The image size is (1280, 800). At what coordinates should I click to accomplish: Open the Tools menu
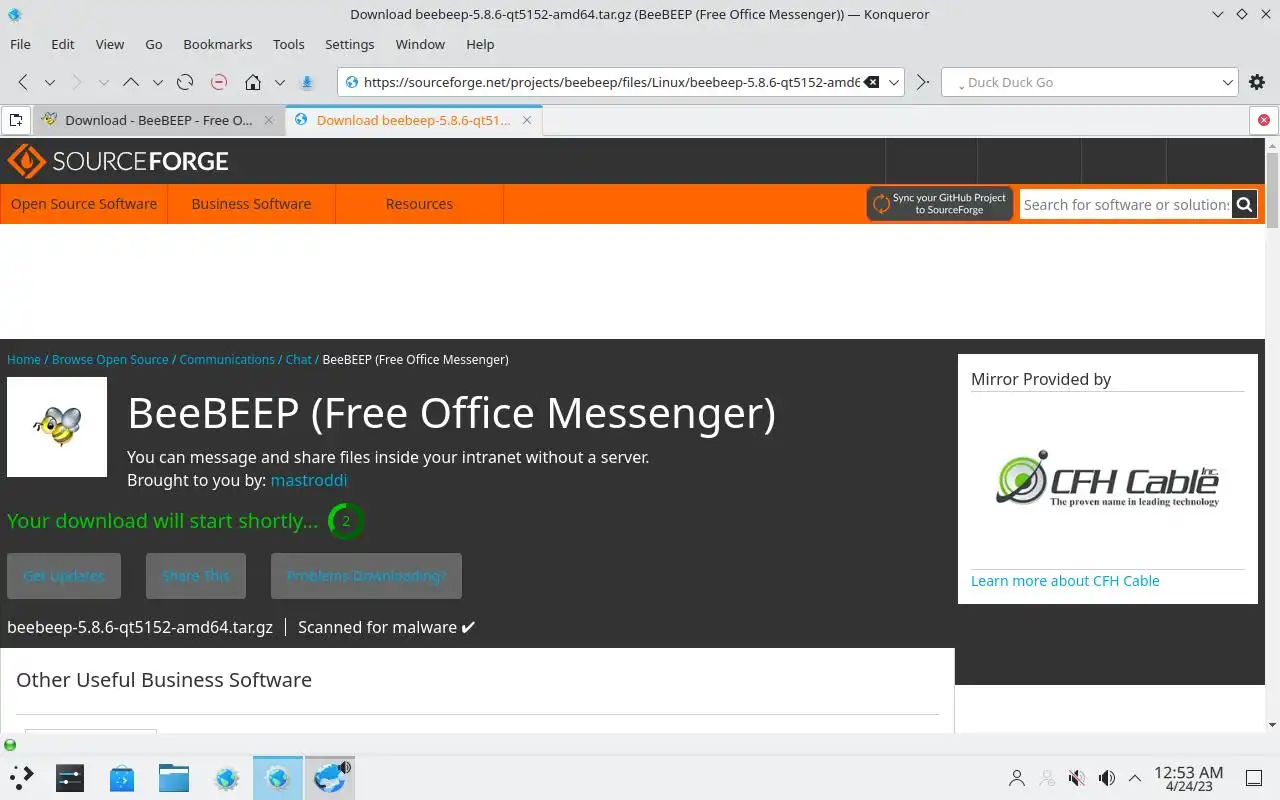click(289, 44)
